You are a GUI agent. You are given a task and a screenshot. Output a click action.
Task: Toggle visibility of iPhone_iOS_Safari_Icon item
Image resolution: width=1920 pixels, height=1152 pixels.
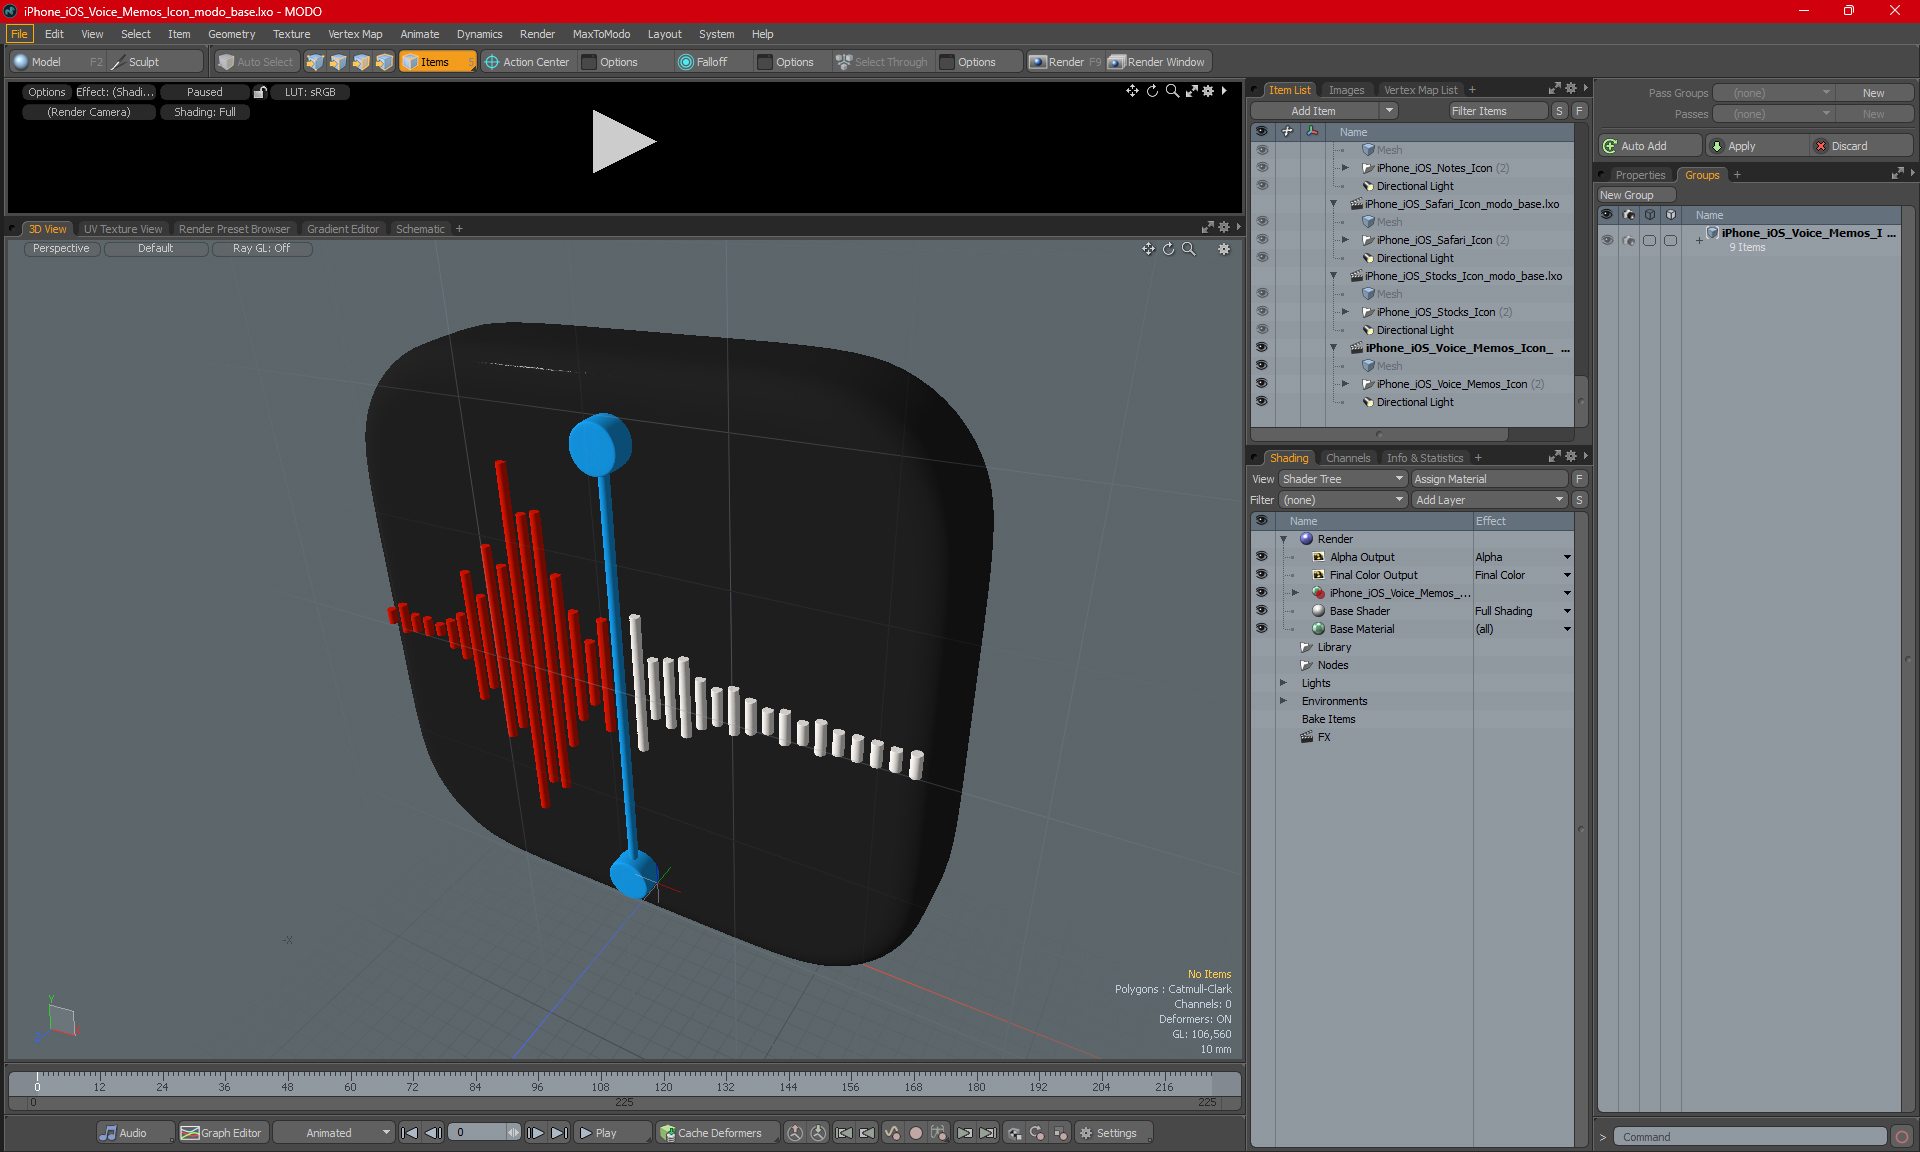tap(1261, 240)
